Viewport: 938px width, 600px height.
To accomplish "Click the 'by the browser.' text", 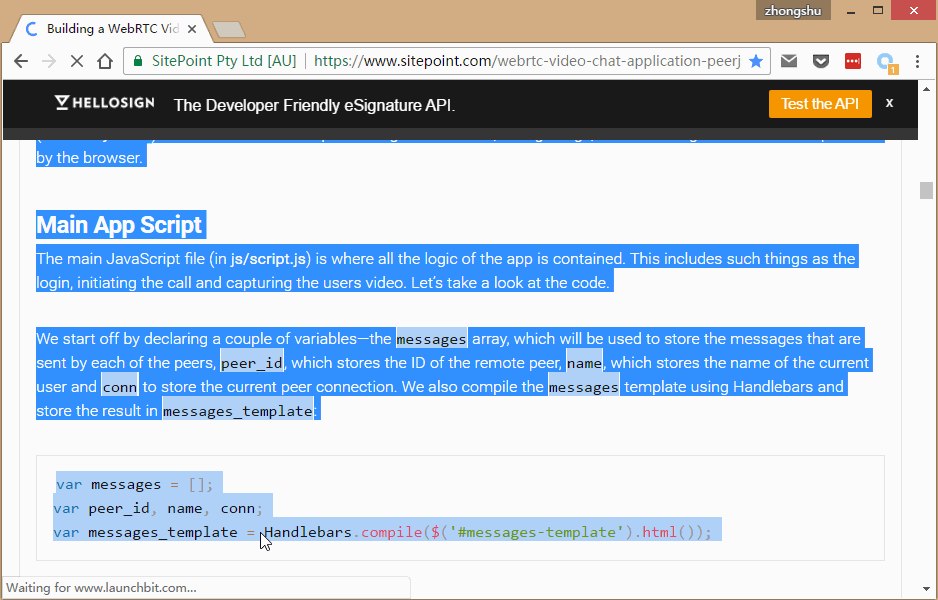I will point(89,158).
